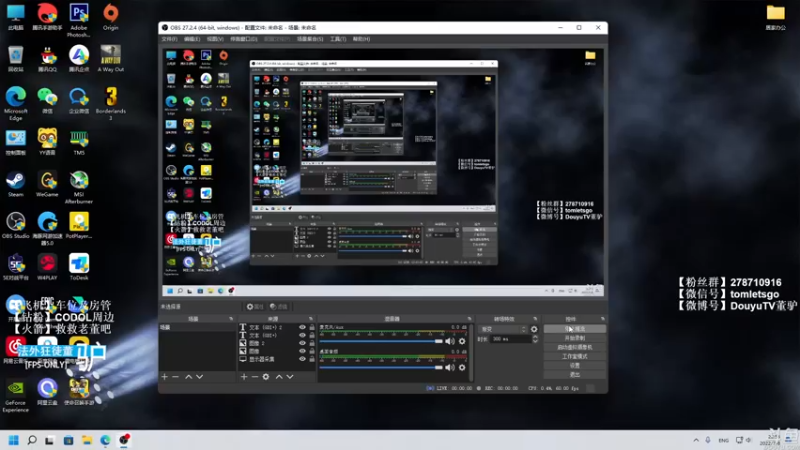The width and height of the screenshot is (800, 450).
Task: Open GeForce Experience desktop icon
Action: [16, 396]
